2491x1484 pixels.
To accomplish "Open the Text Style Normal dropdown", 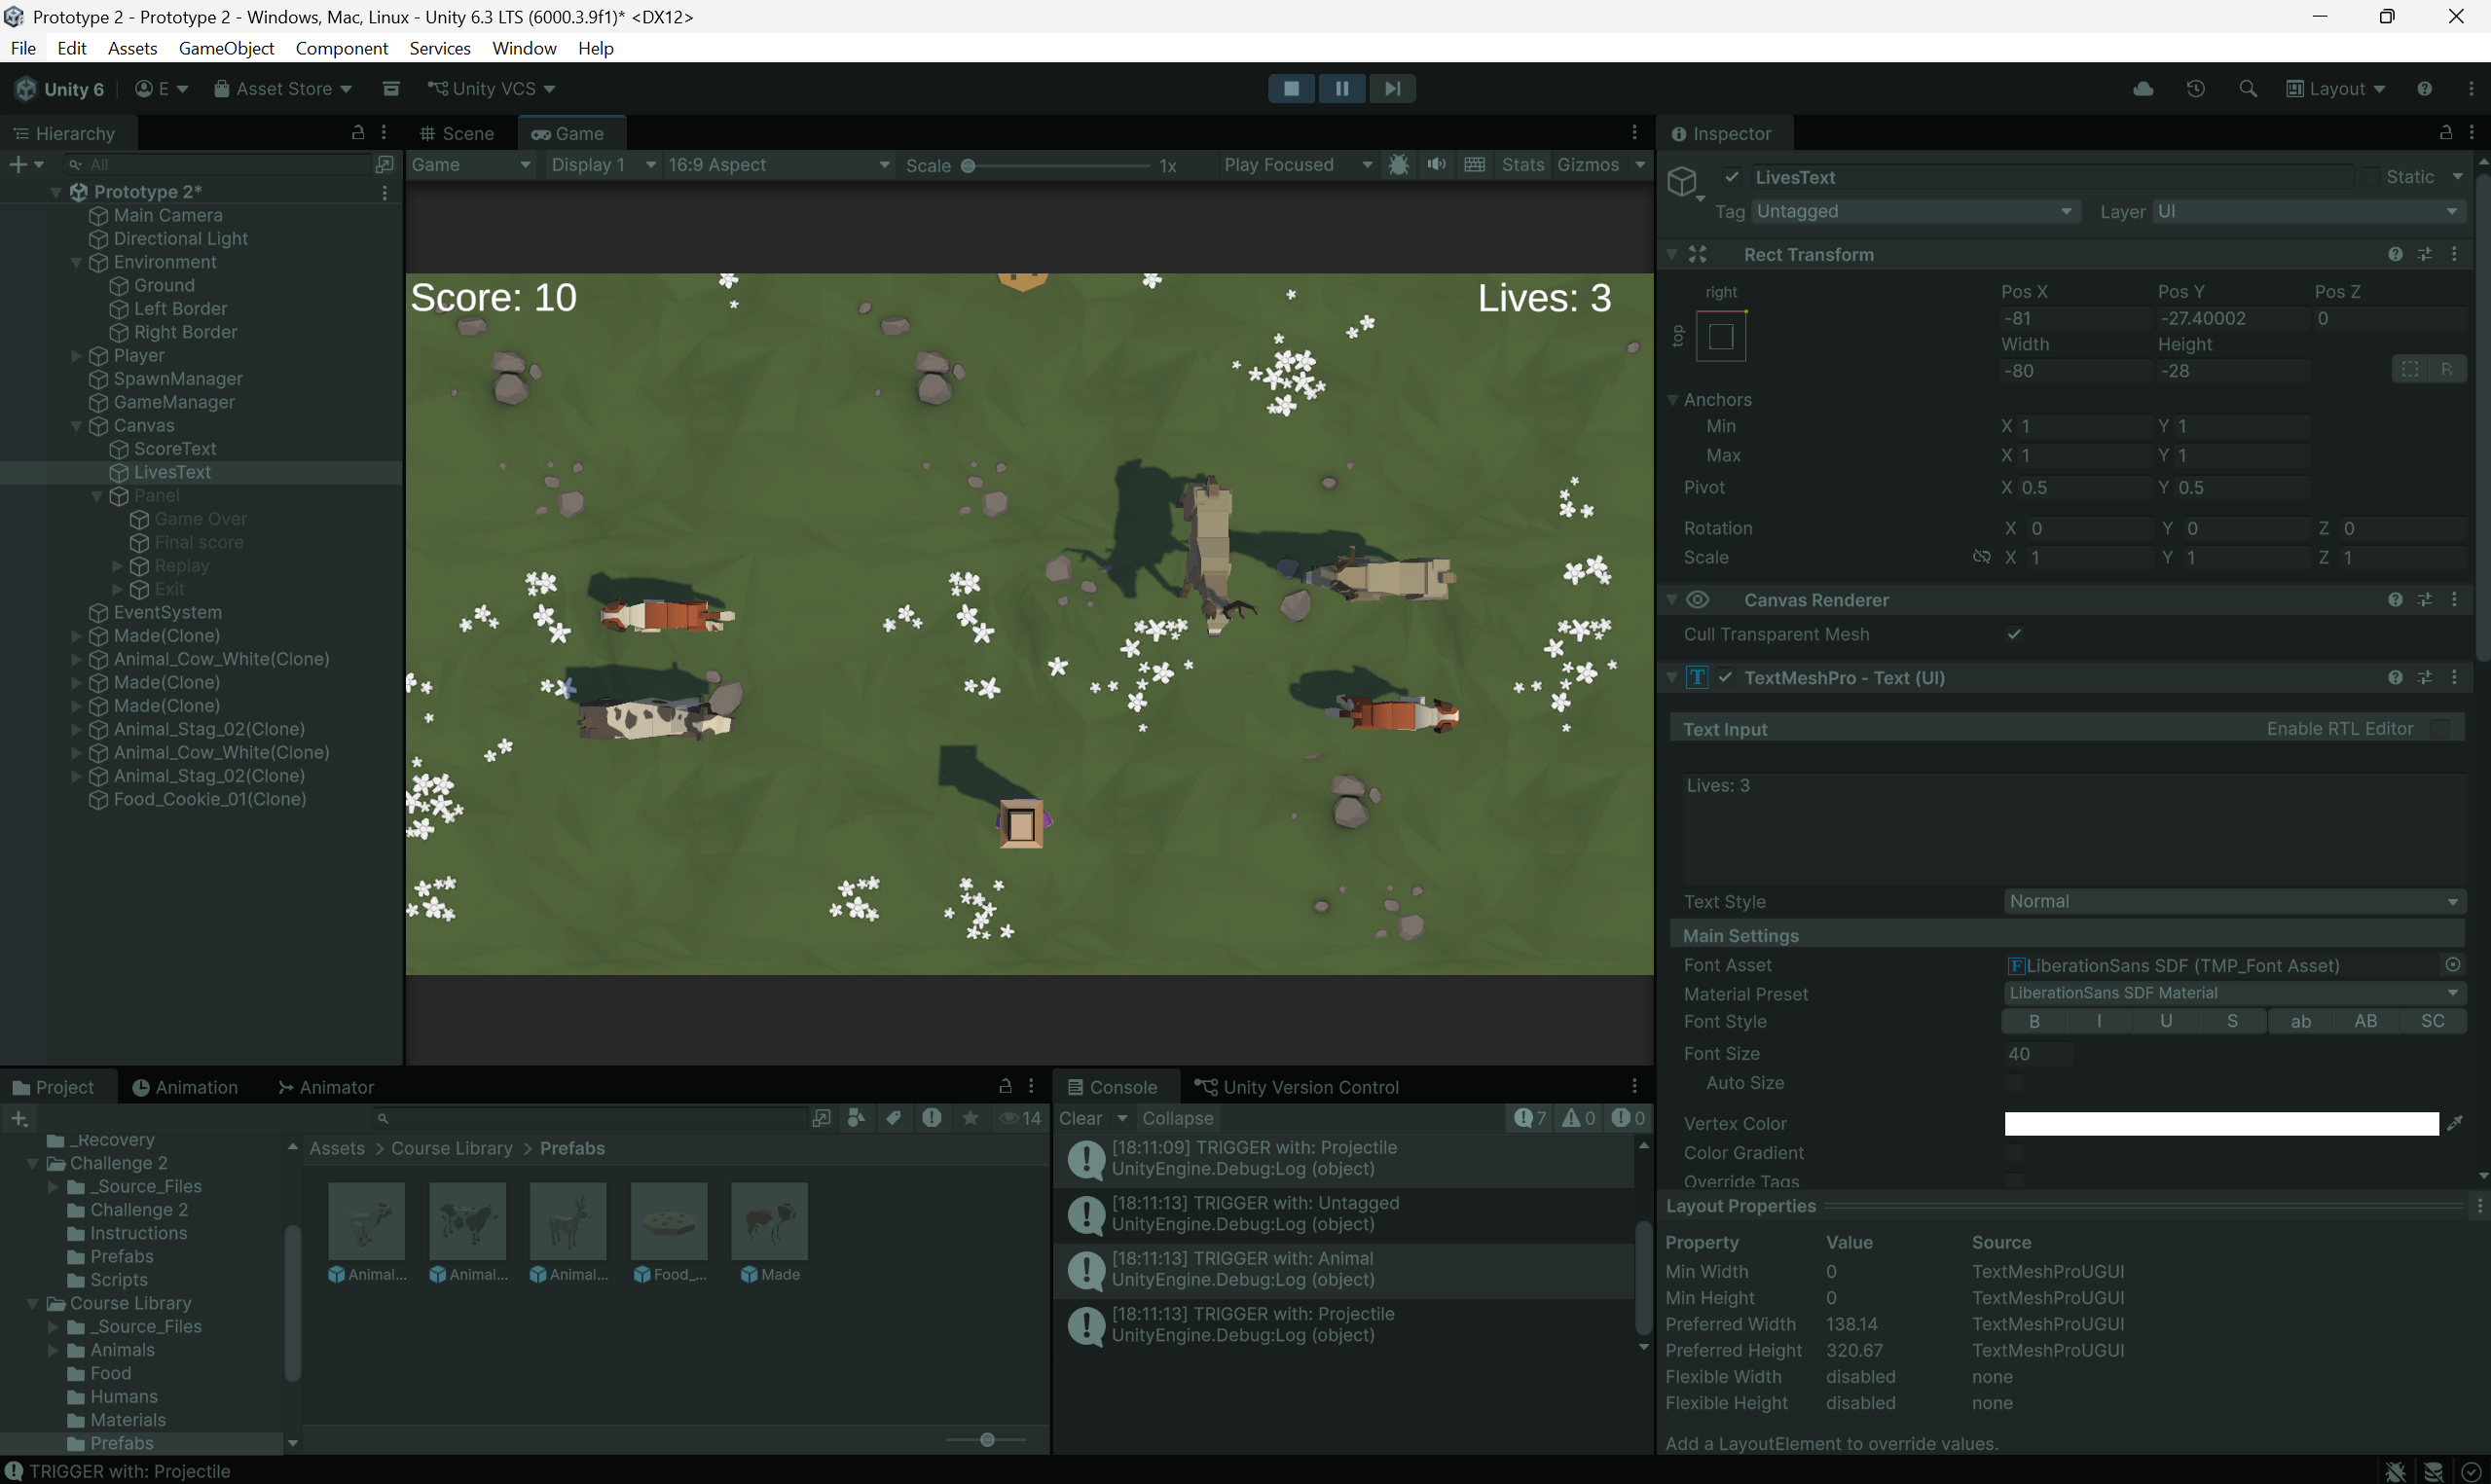I will (x=2234, y=901).
